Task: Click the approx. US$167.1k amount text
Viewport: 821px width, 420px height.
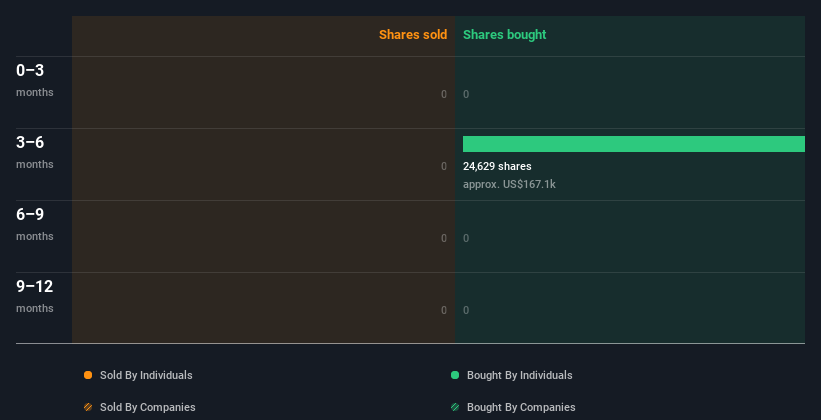Action: [x=509, y=184]
